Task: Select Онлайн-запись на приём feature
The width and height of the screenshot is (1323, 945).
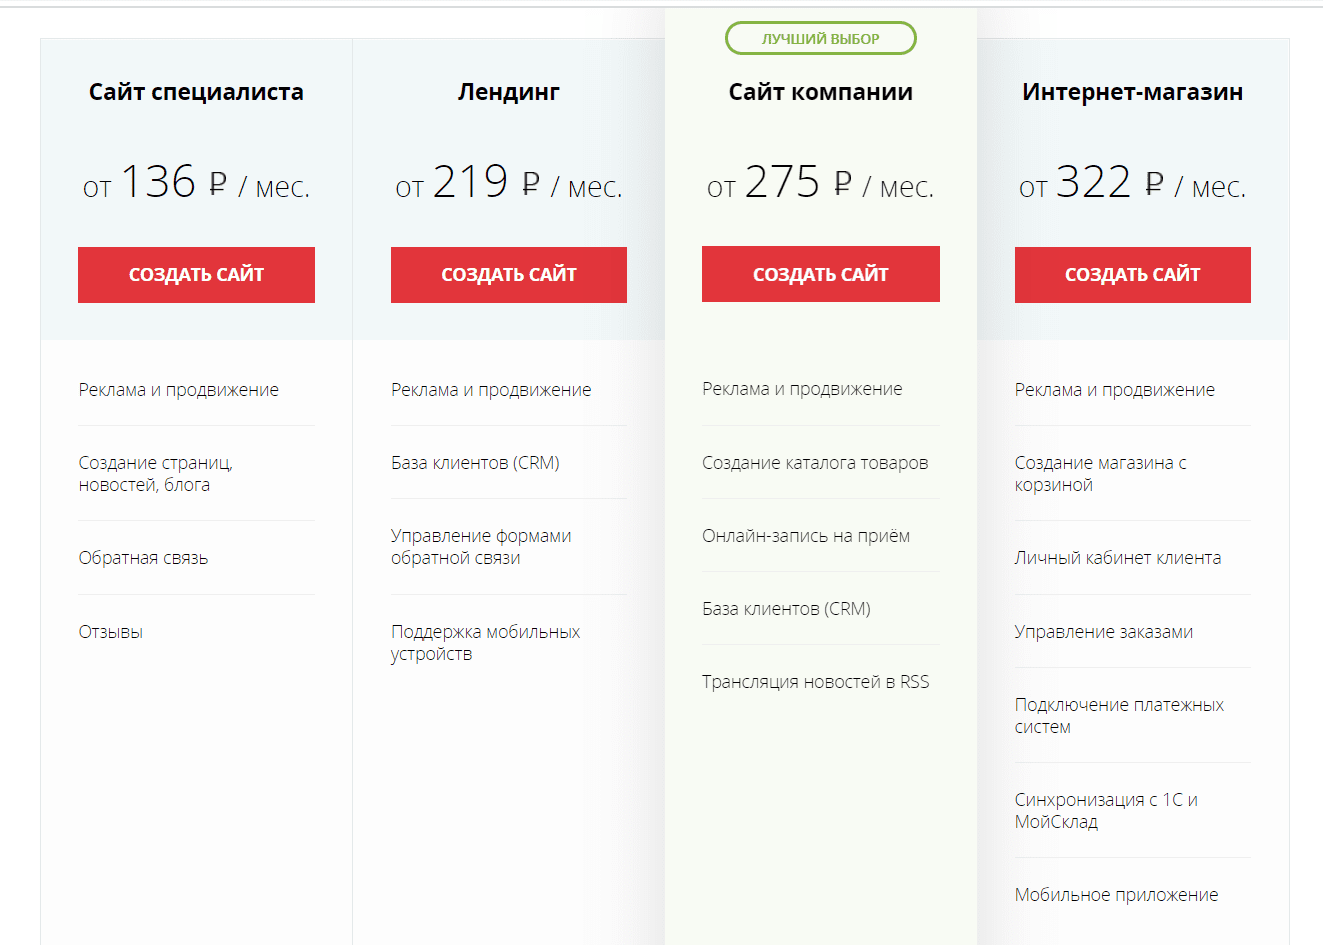Action: (806, 536)
